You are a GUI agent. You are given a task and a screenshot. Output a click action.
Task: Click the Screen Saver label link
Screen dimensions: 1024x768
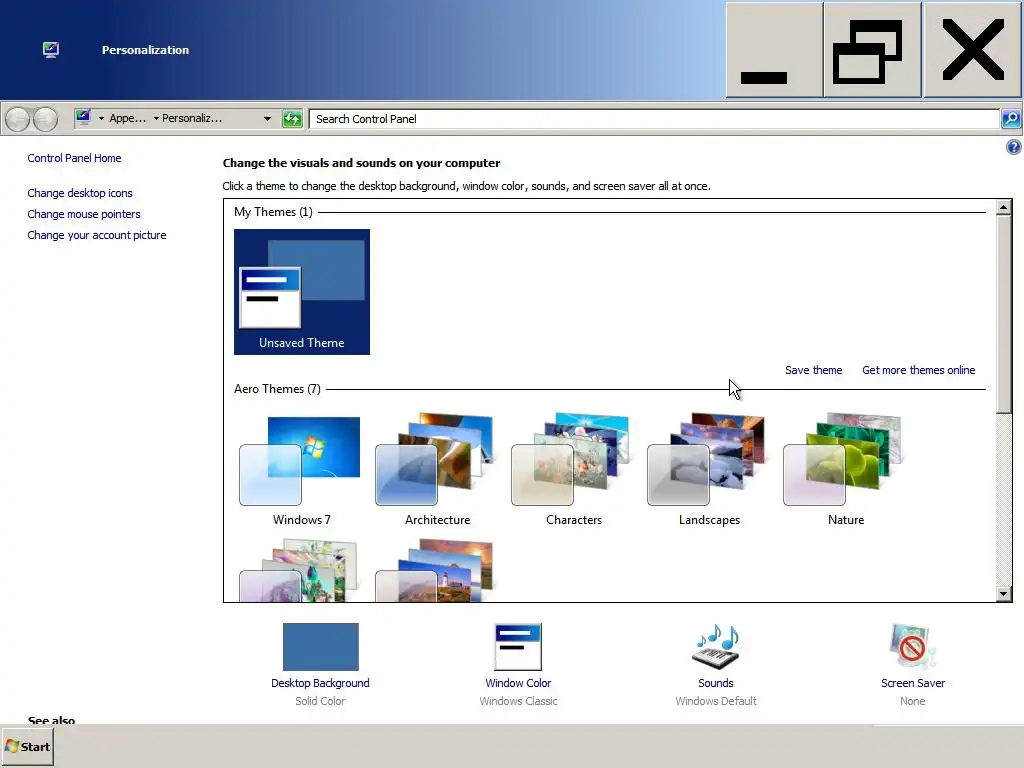click(912, 683)
